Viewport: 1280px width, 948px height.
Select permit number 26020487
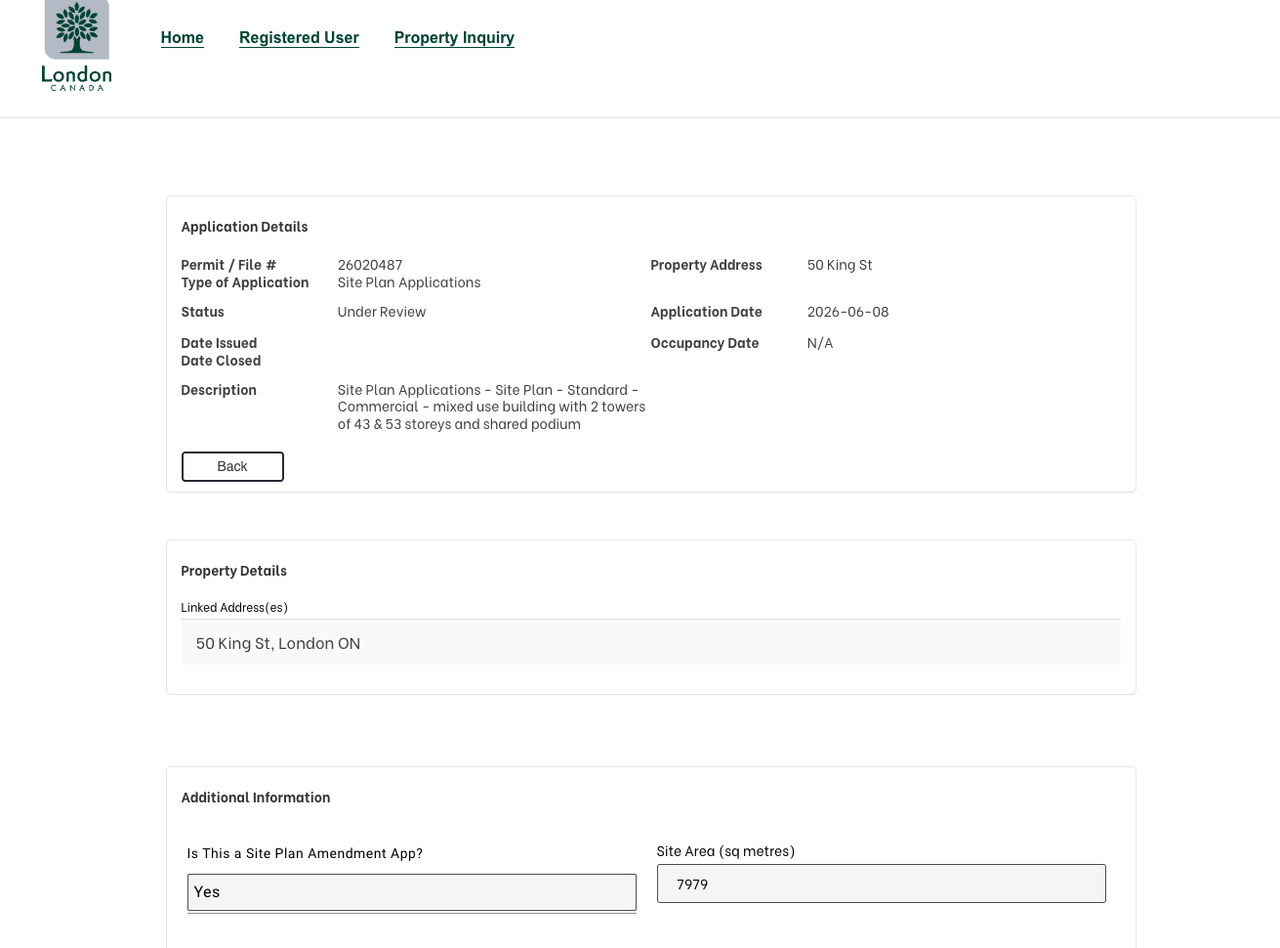pos(370,265)
